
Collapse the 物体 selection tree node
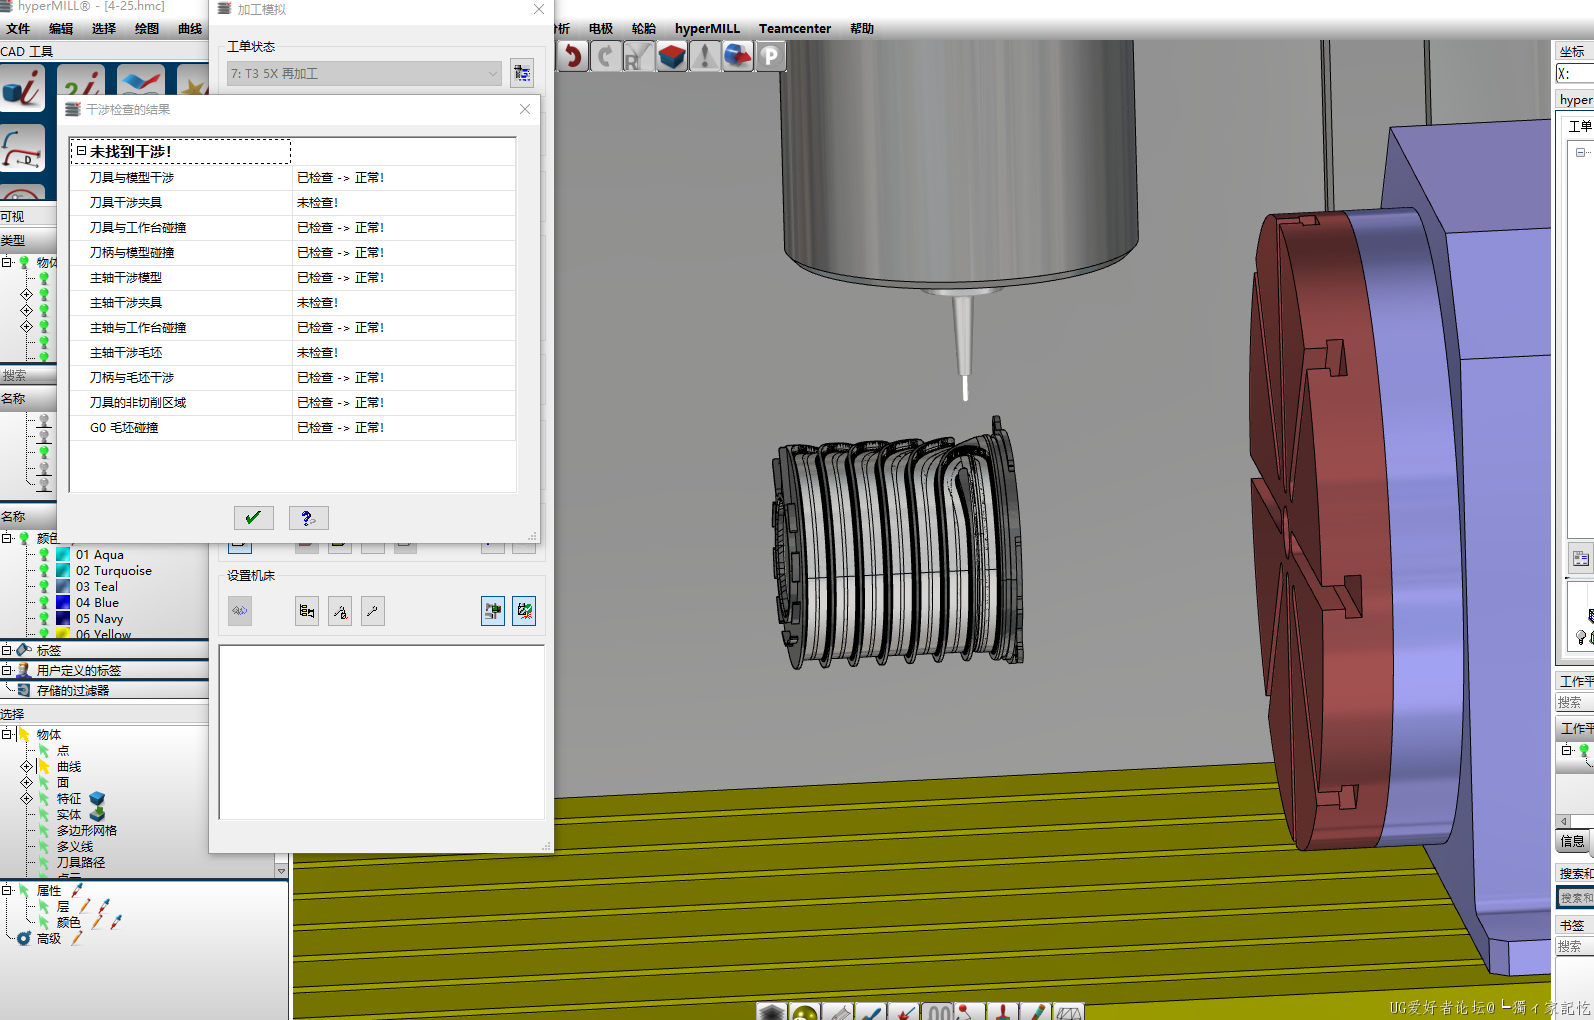coord(7,734)
